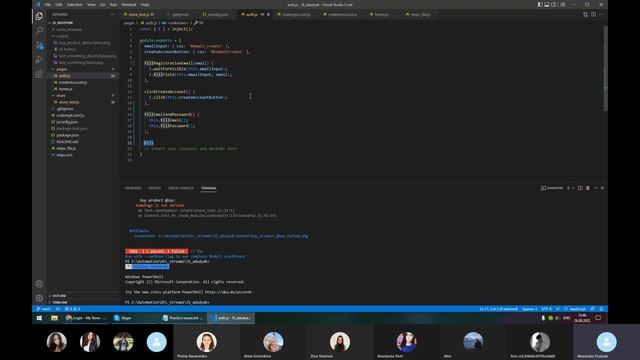Split the editor to the right
The width and height of the screenshot is (640, 360).
(593, 14)
